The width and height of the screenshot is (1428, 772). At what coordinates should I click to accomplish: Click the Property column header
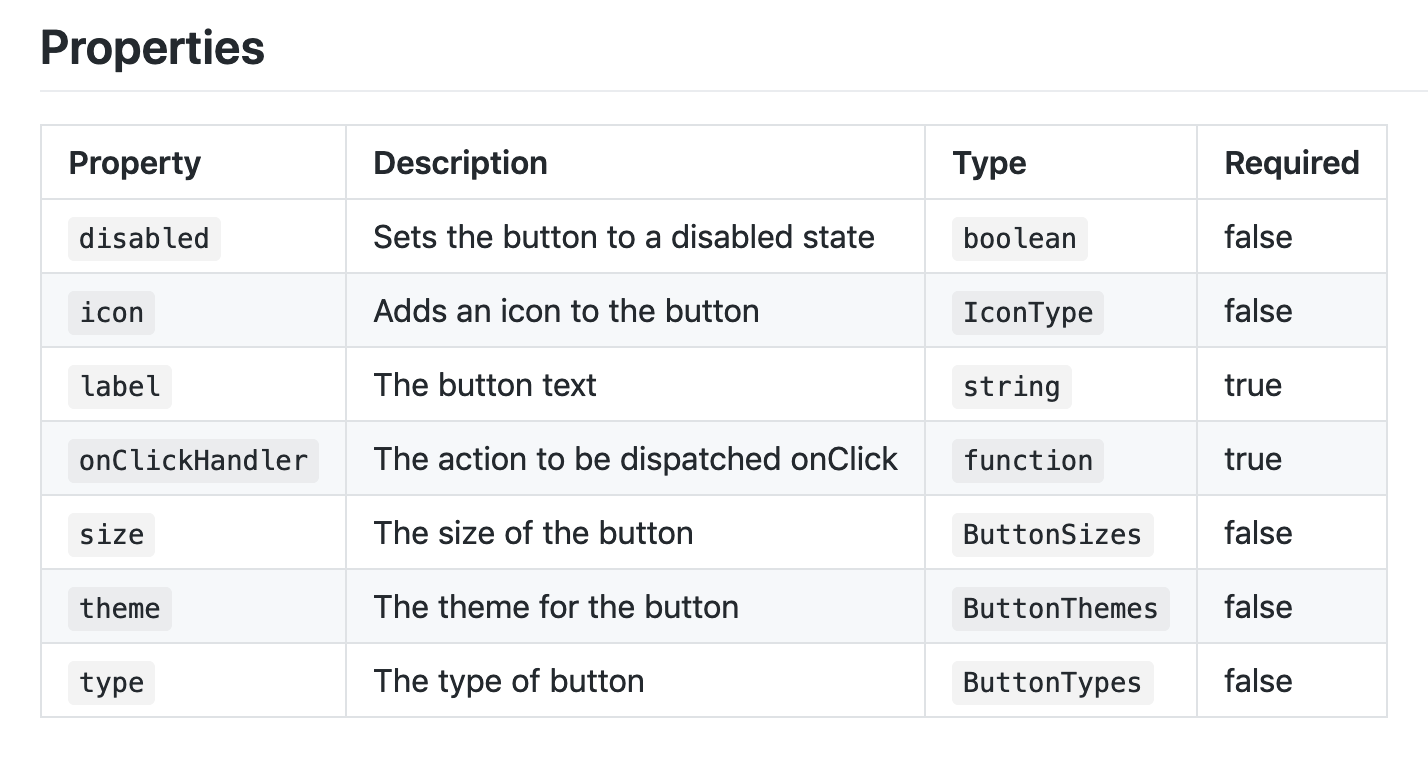134,163
